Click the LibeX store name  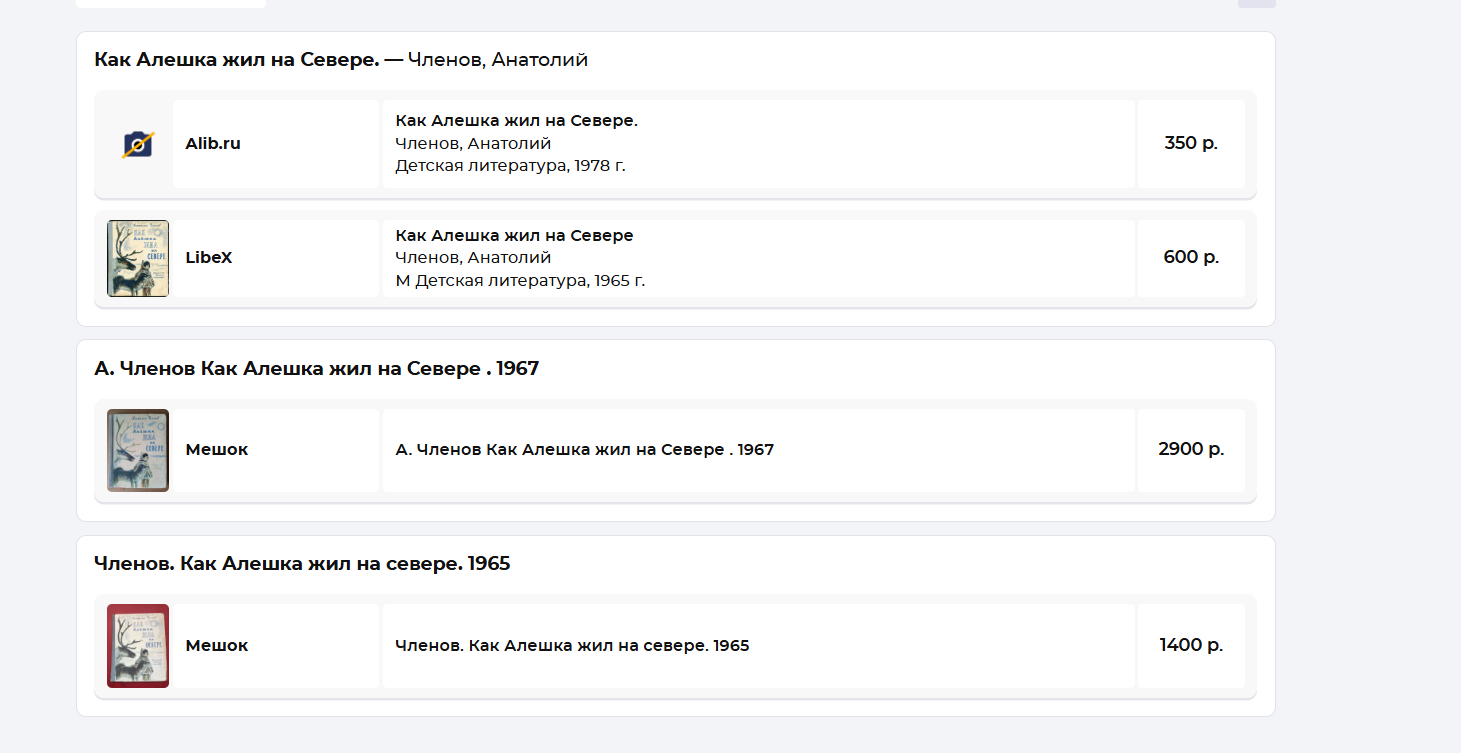(209, 257)
